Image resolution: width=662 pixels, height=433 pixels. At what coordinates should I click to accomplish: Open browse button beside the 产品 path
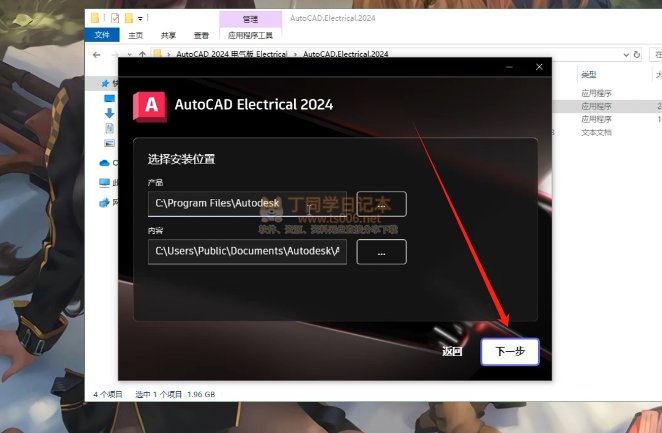point(382,204)
